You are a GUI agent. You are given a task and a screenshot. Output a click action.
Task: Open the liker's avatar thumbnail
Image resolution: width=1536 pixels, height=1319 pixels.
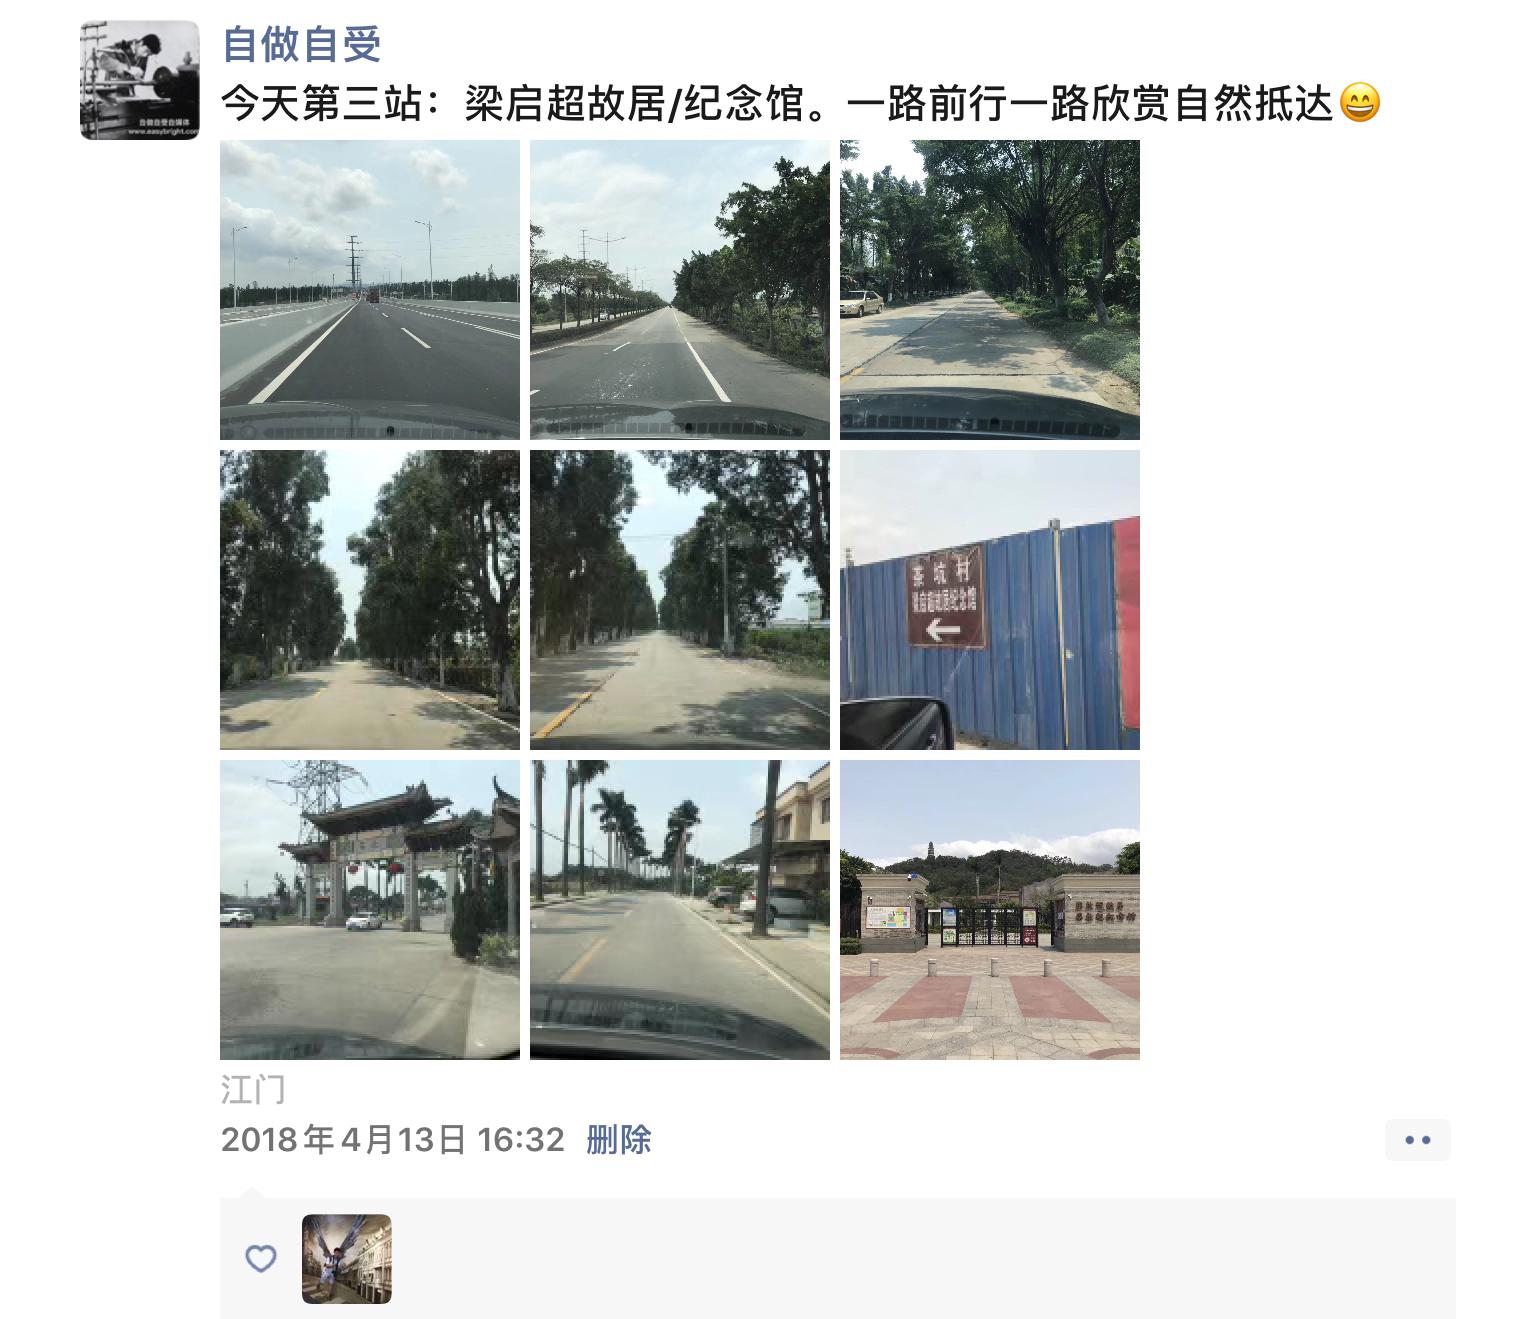coord(347,1259)
